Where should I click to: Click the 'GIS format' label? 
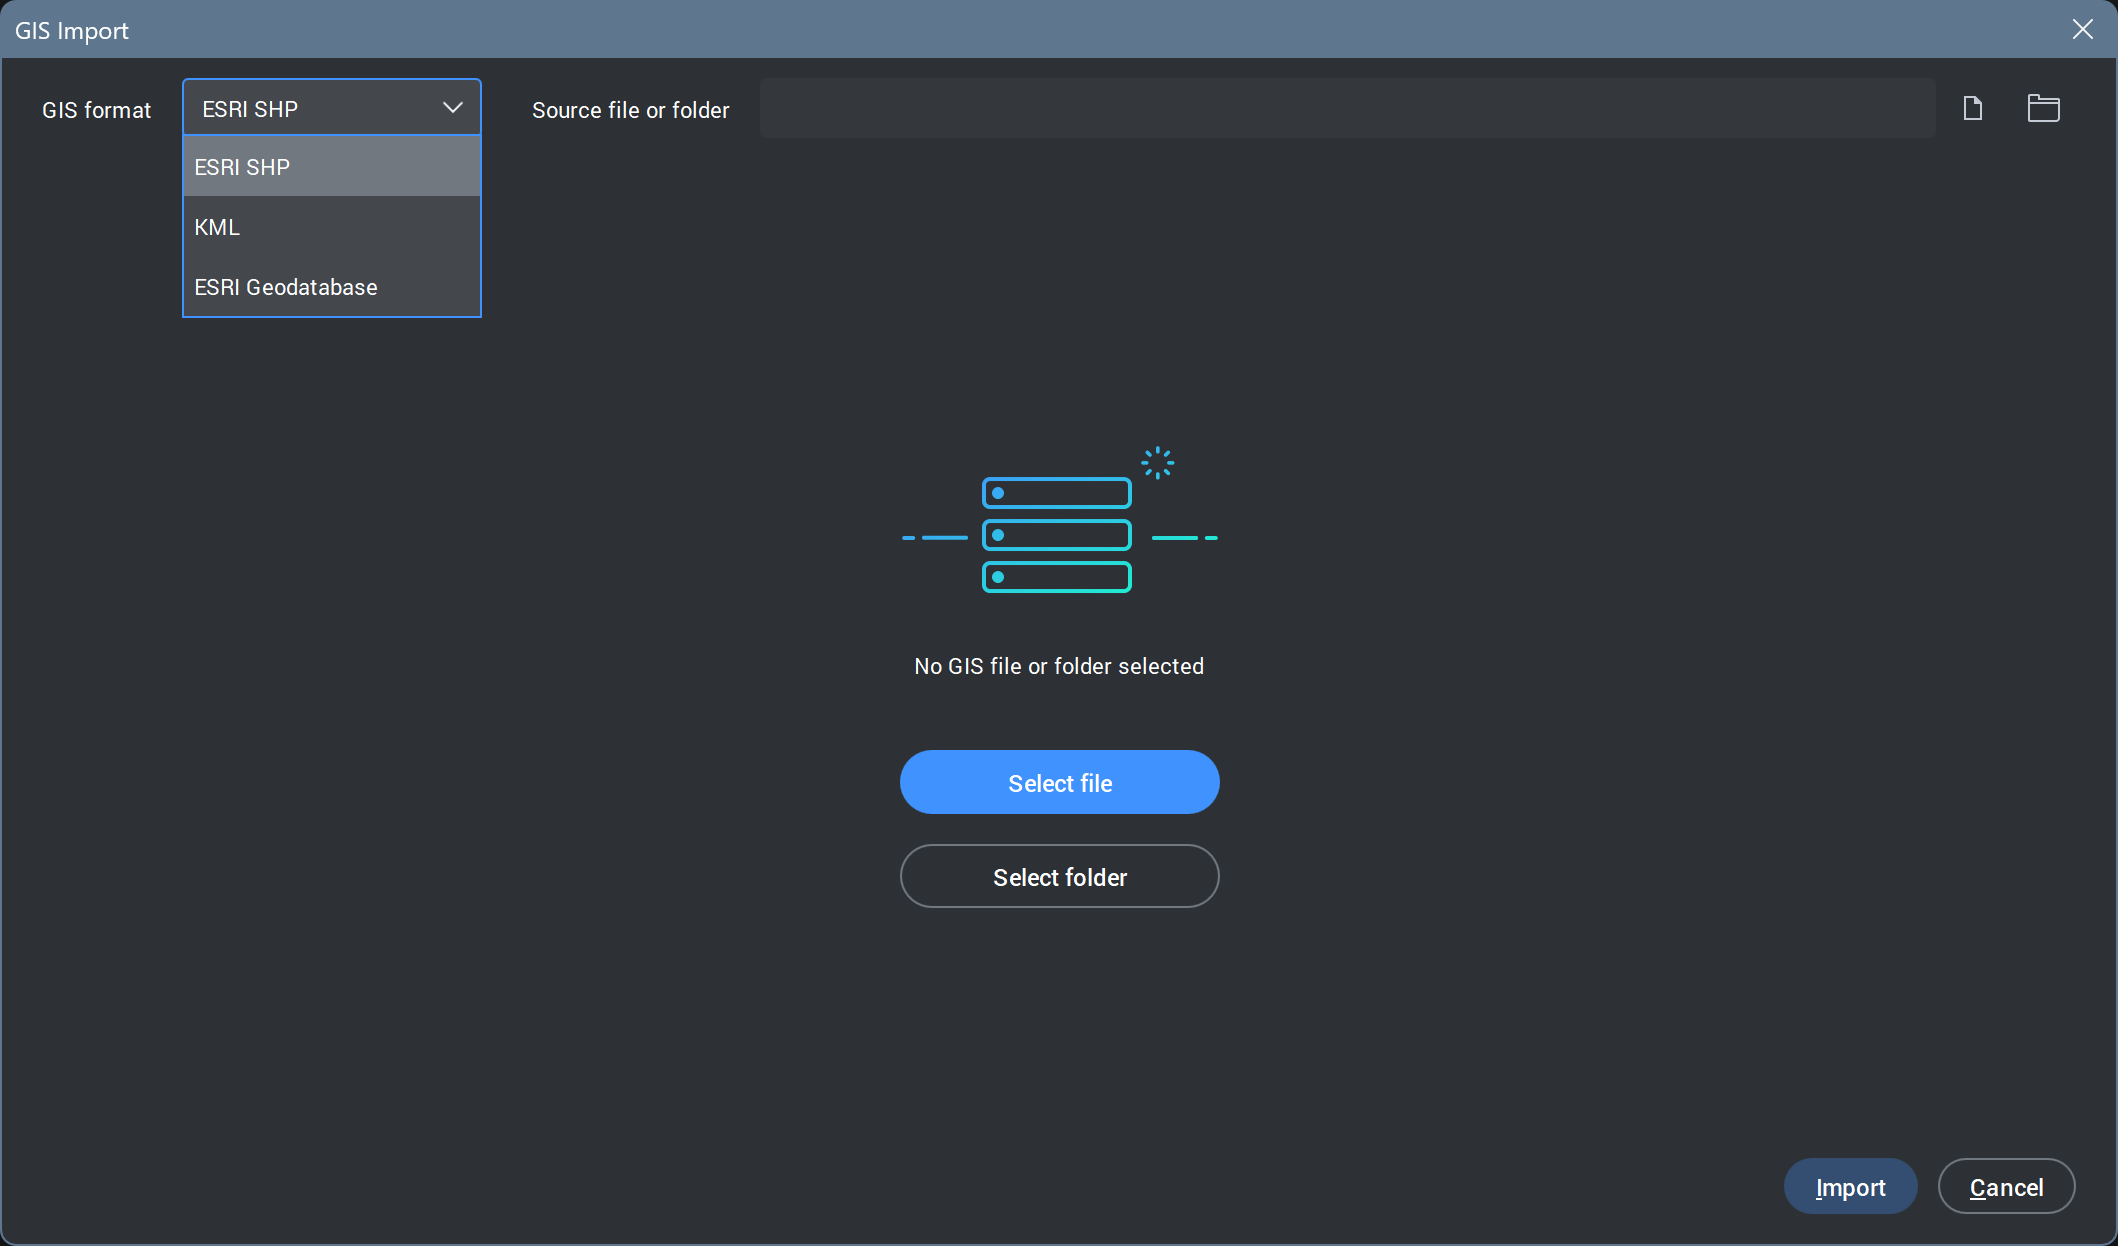pos(96,110)
